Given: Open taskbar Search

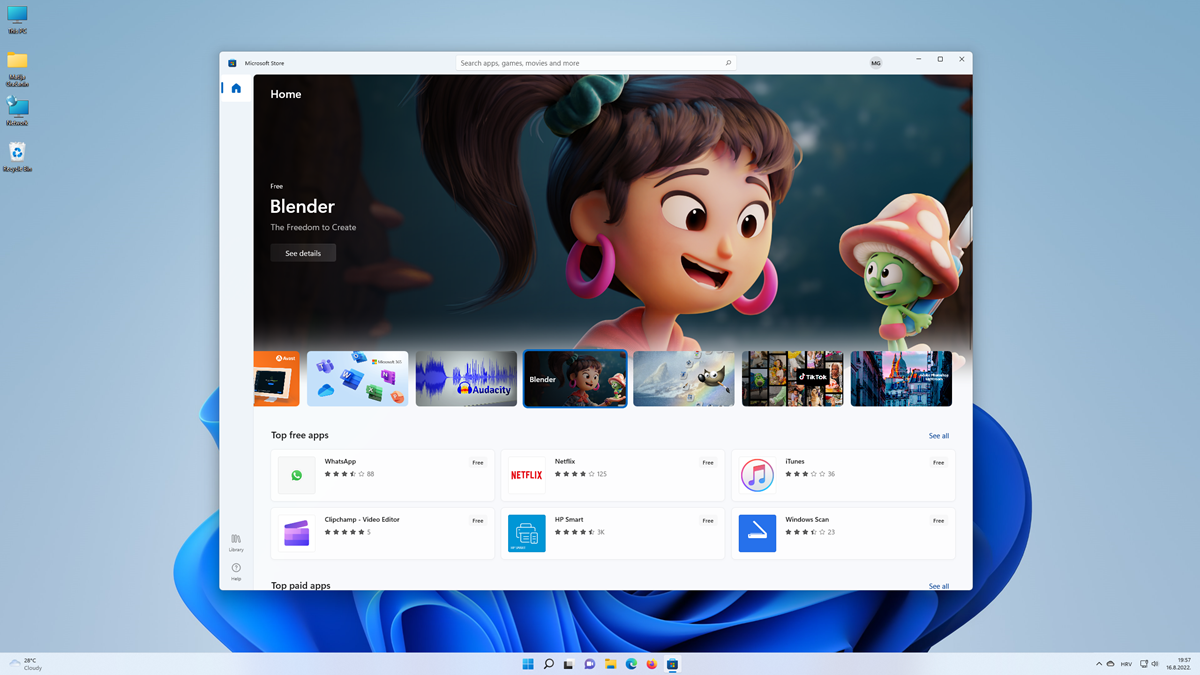Looking at the screenshot, I should click(x=549, y=664).
